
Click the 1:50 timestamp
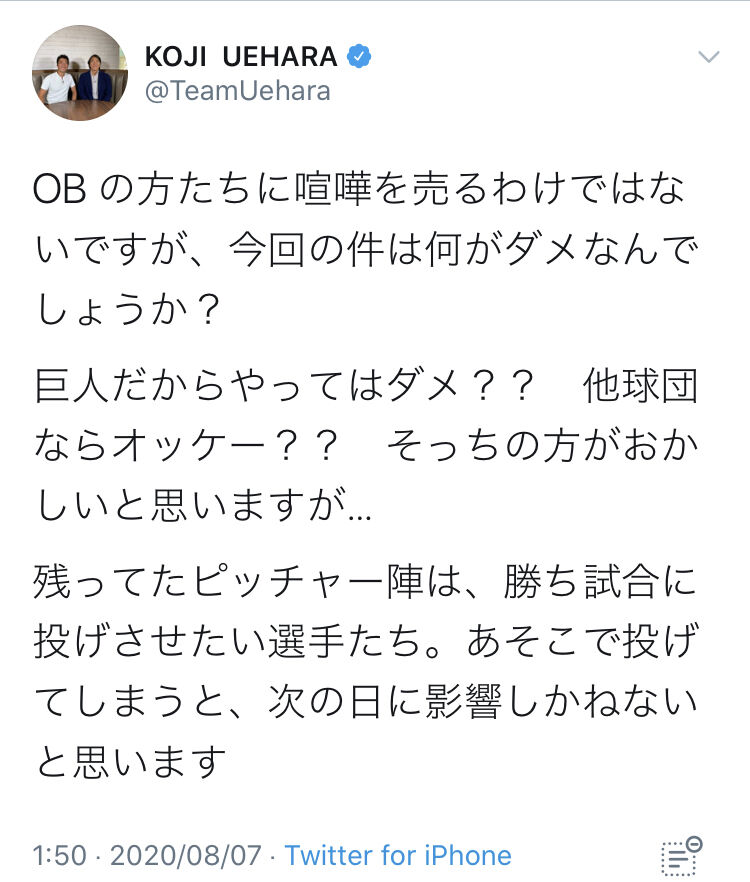(60, 856)
